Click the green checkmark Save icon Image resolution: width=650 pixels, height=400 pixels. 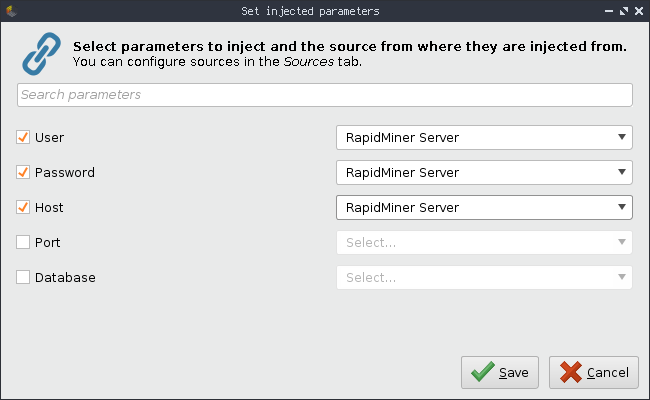click(x=483, y=372)
